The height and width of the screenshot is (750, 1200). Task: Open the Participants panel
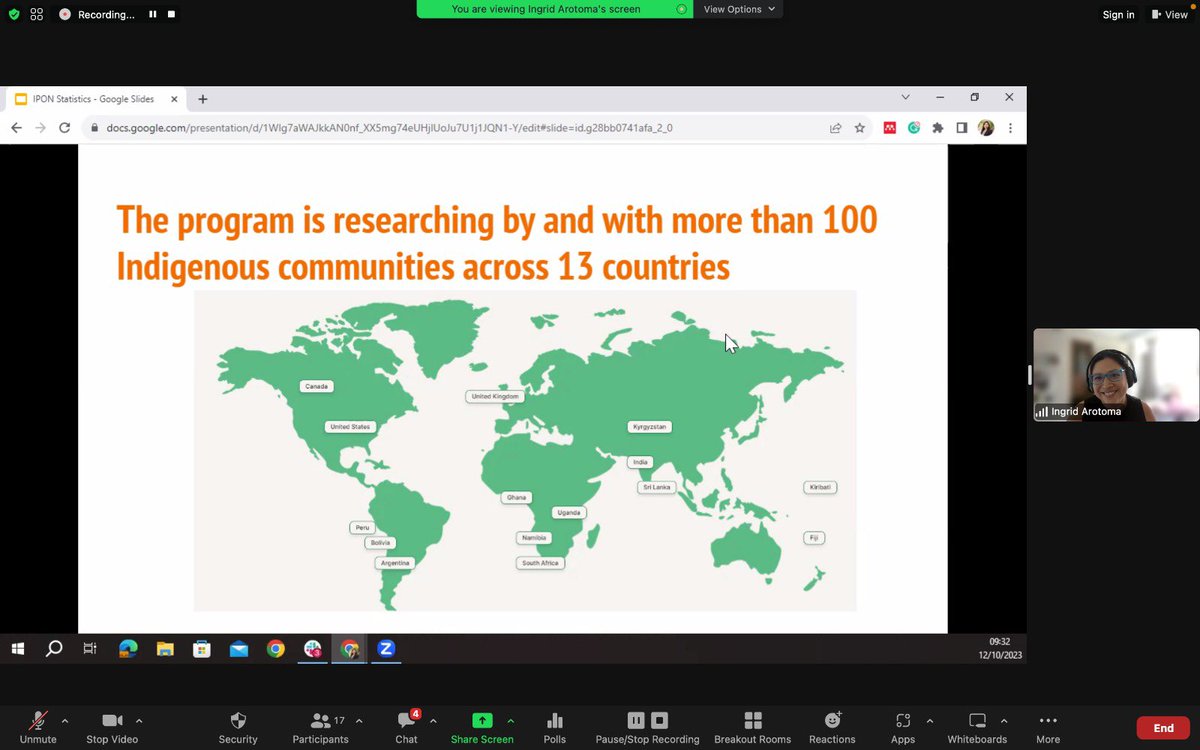[x=320, y=728]
